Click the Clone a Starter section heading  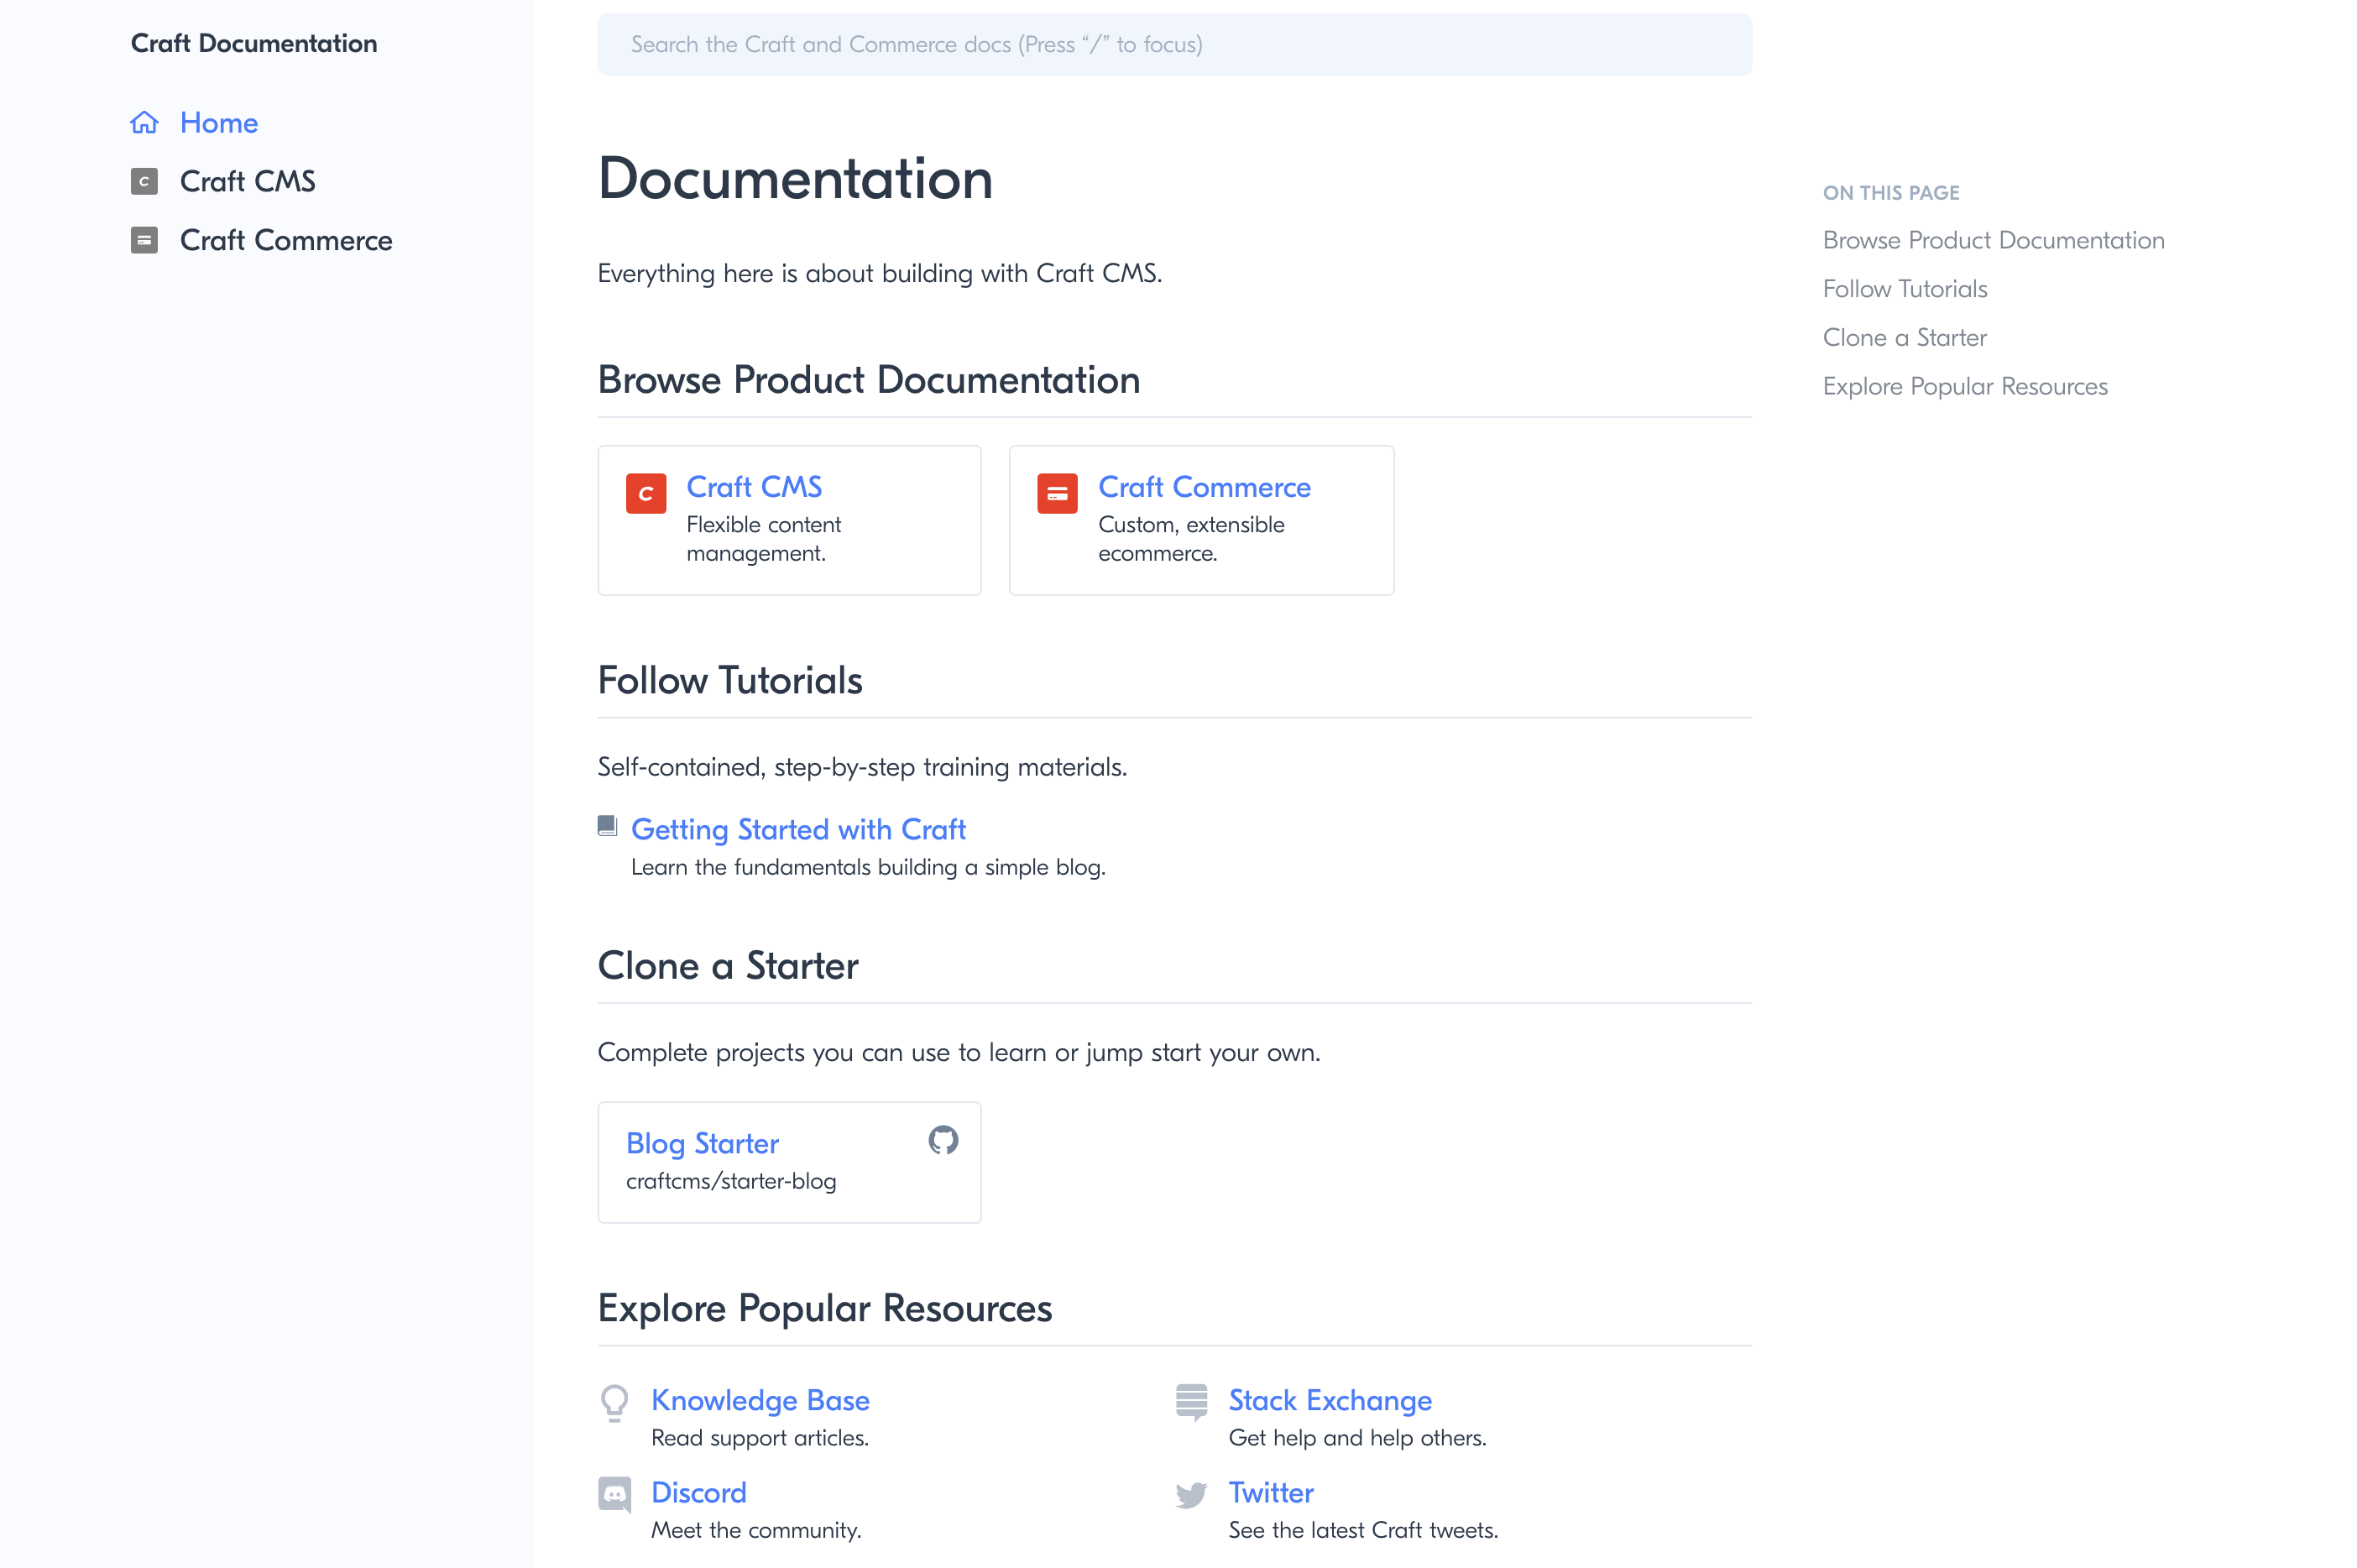[728, 966]
